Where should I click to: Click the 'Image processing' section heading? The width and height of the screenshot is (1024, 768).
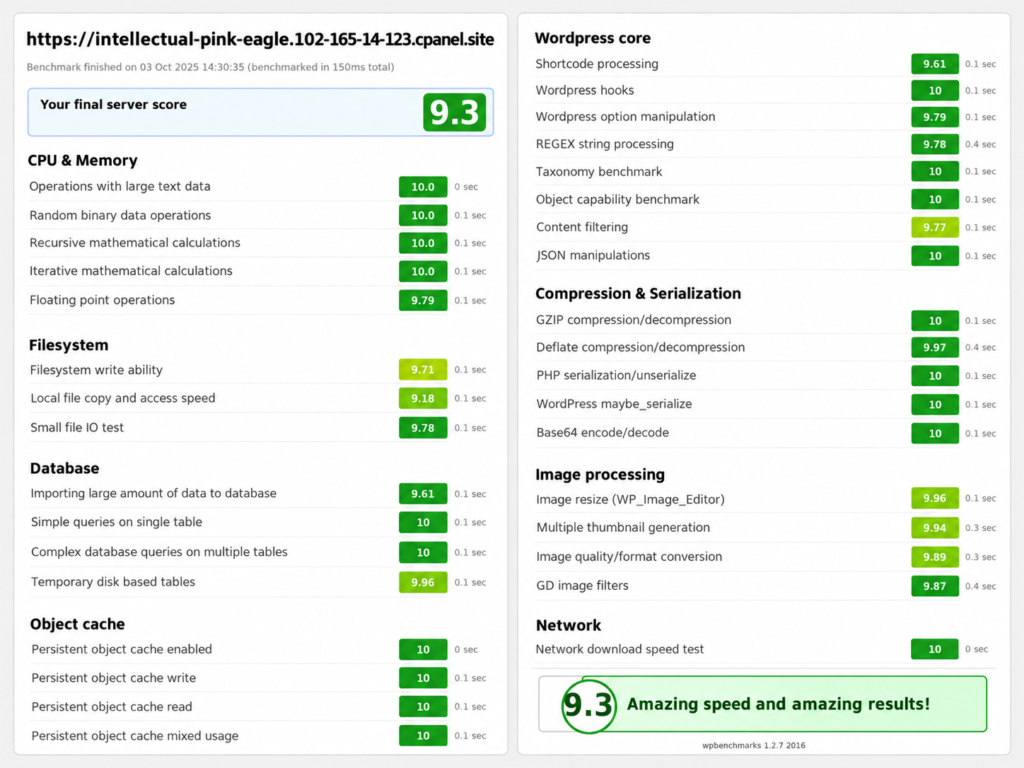coord(600,475)
